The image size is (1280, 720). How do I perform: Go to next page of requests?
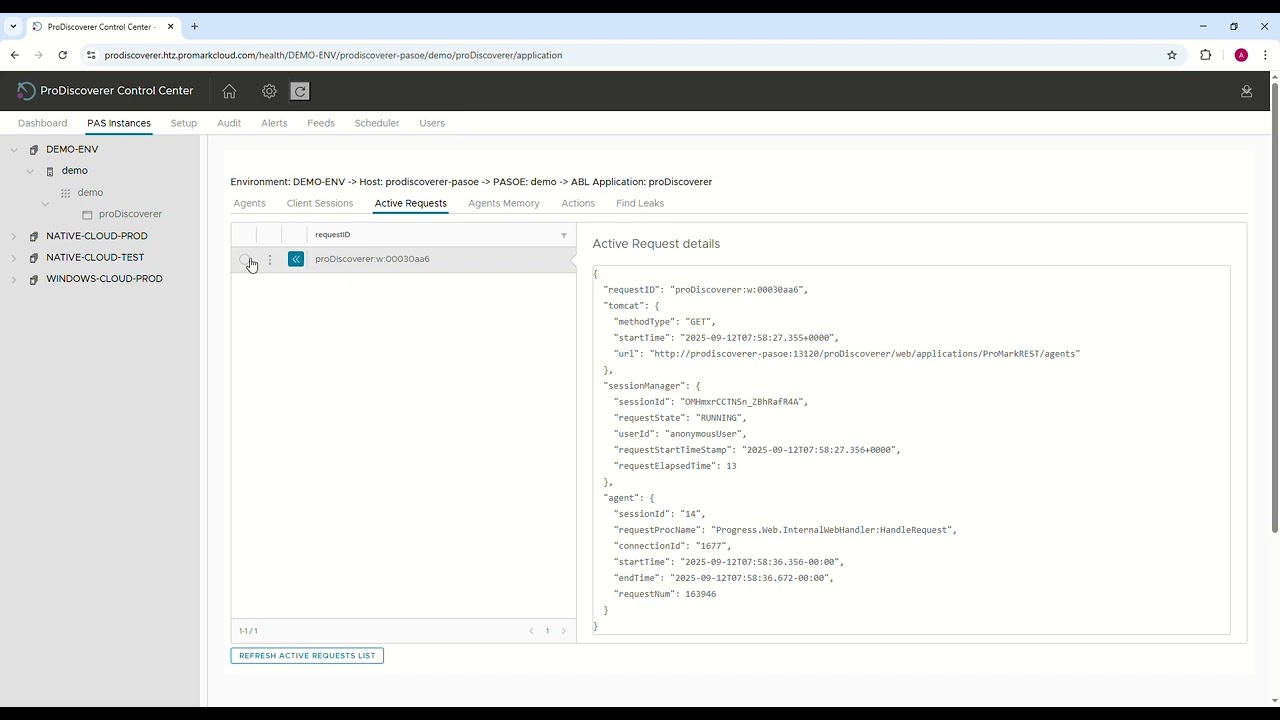(563, 631)
